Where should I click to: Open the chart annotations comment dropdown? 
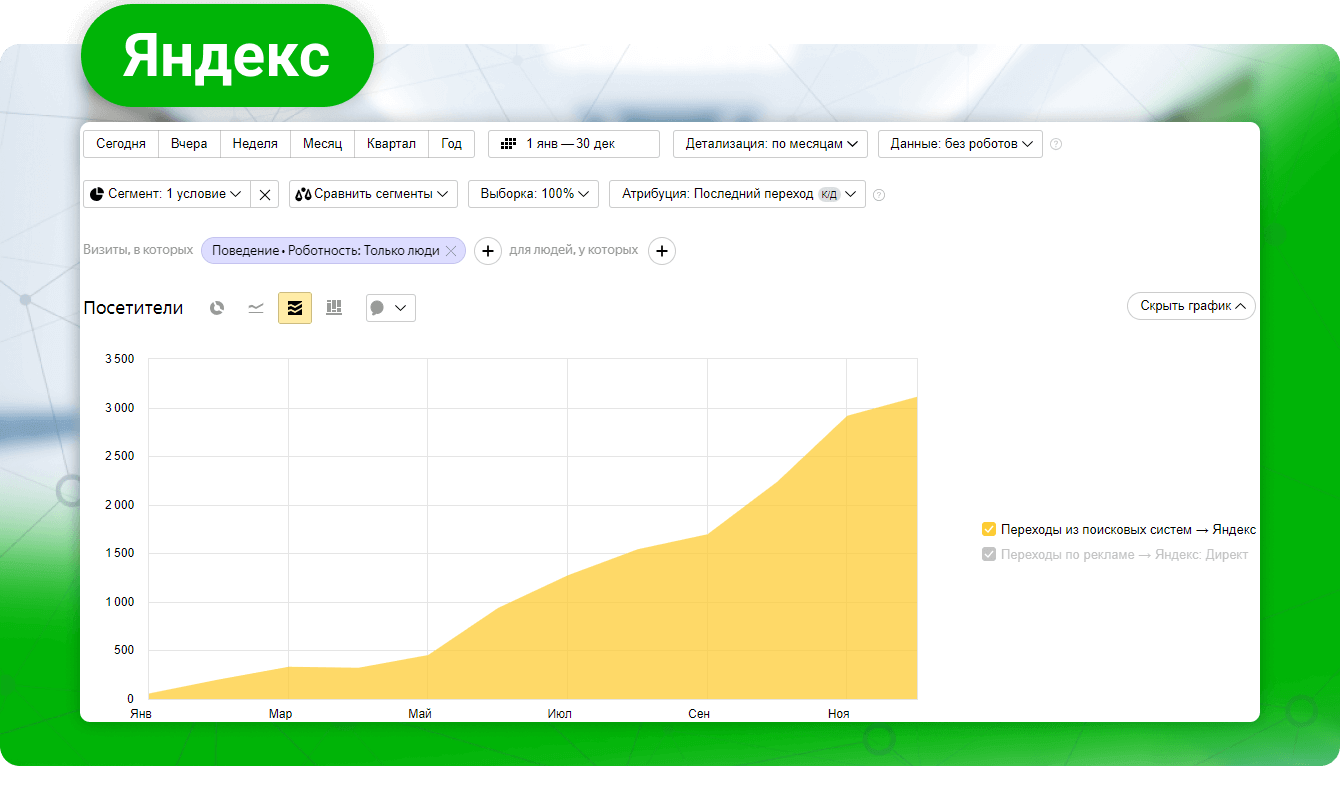coord(391,308)
